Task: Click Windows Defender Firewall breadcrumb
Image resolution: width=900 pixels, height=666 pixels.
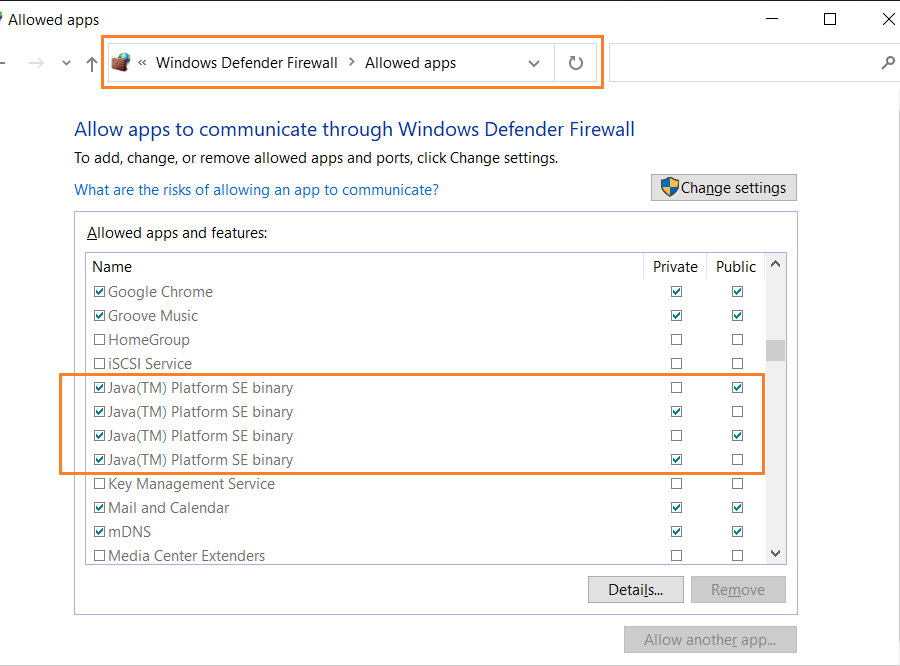Action: pos(247,63)
